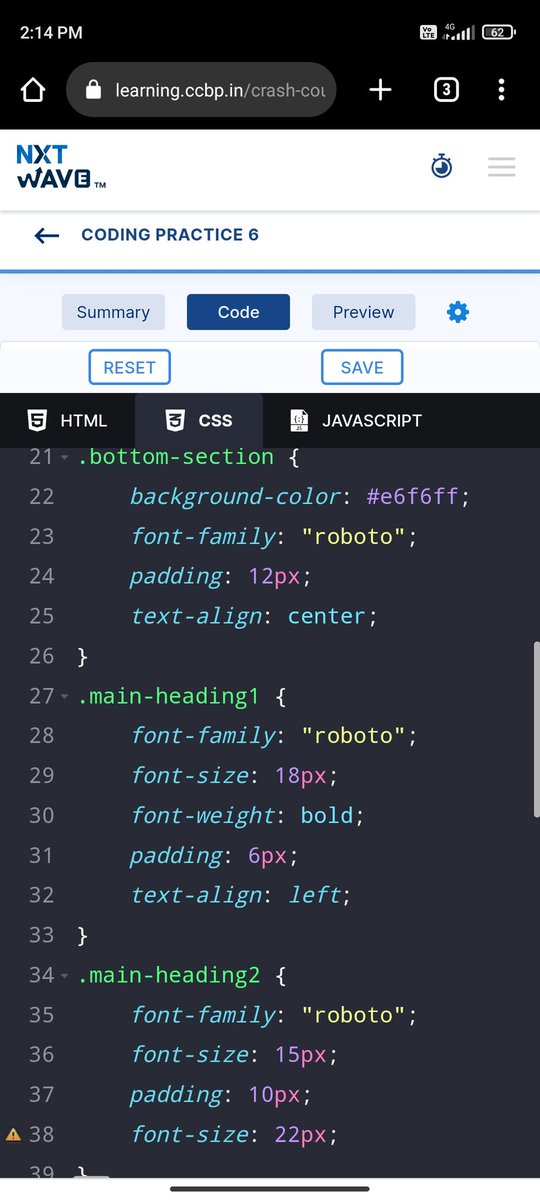Open the hamburger navigation menu

(x=502, y=167)
